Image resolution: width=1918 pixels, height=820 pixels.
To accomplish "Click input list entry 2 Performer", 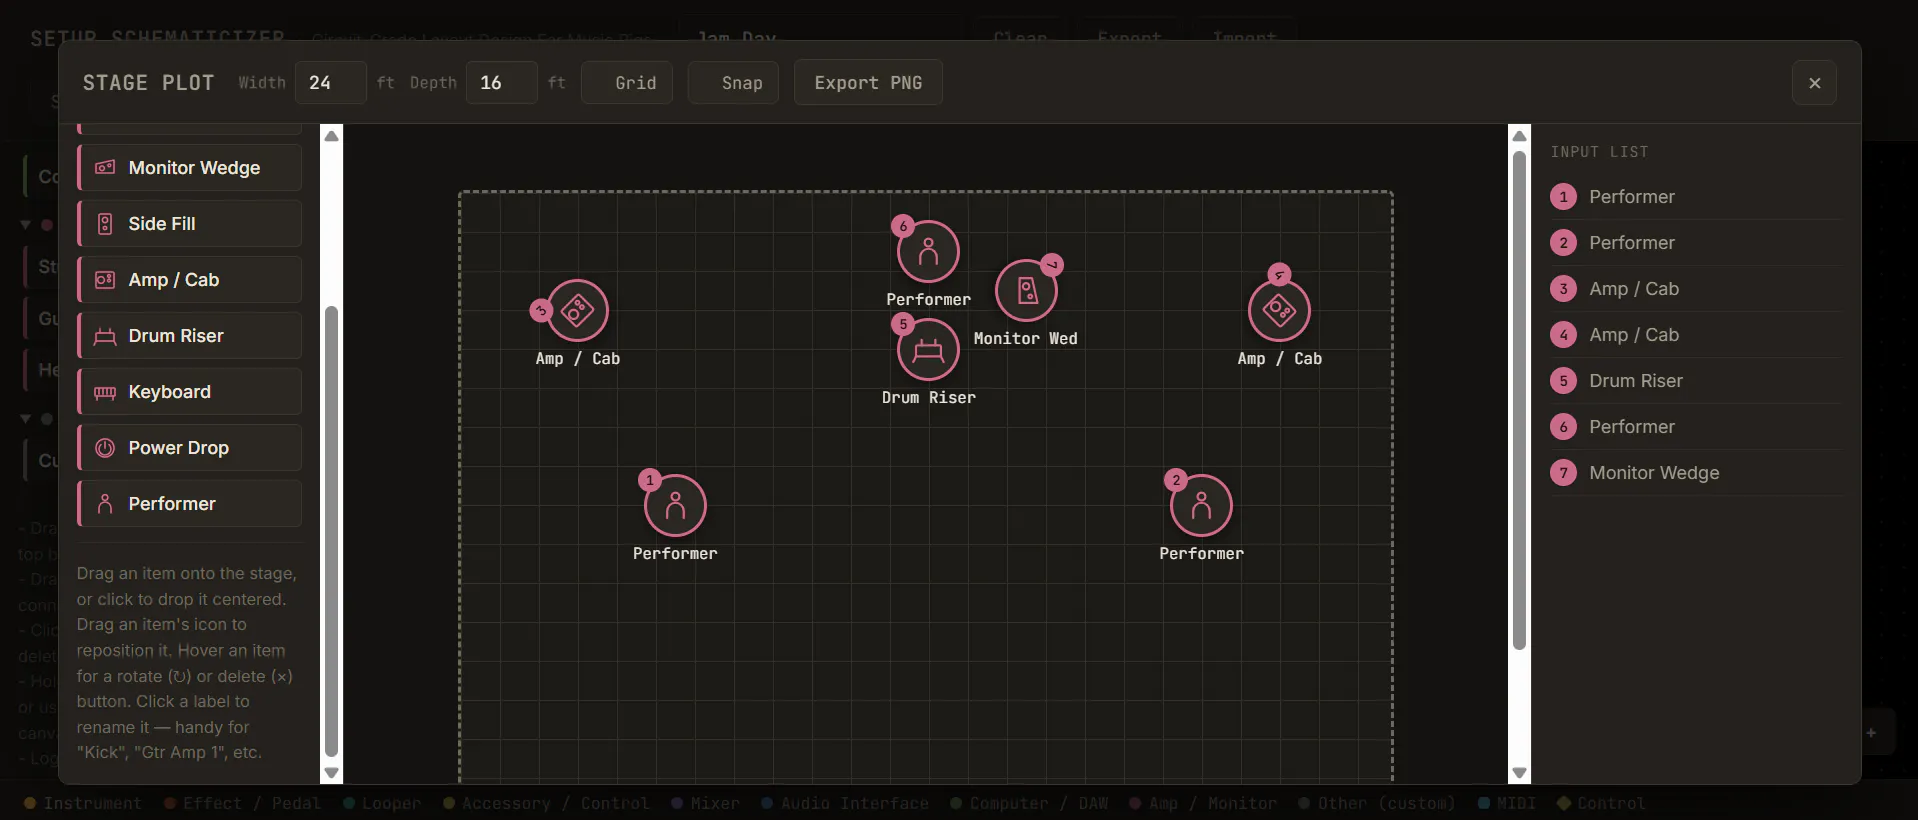I will coord(1695,243).
